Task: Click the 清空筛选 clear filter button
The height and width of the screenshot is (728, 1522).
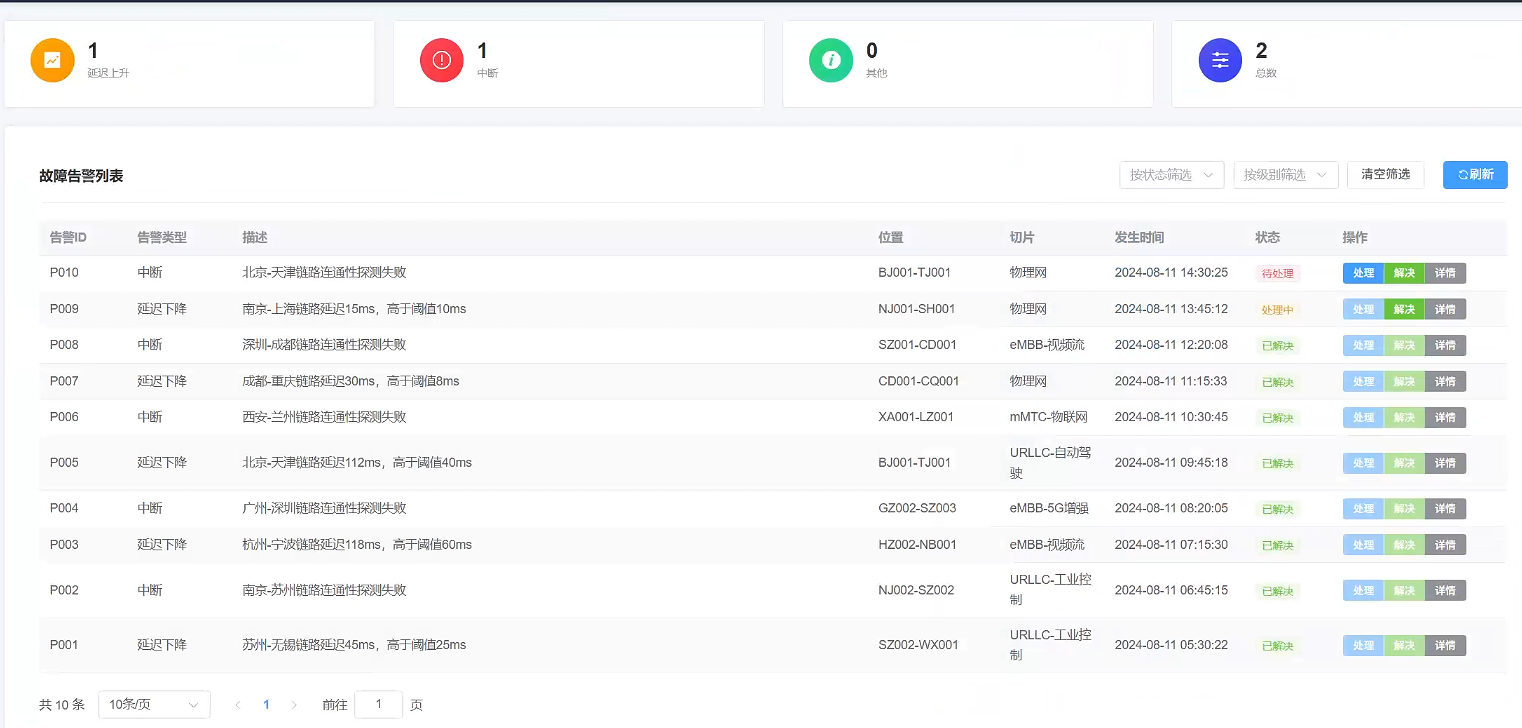Action: 1385,175
